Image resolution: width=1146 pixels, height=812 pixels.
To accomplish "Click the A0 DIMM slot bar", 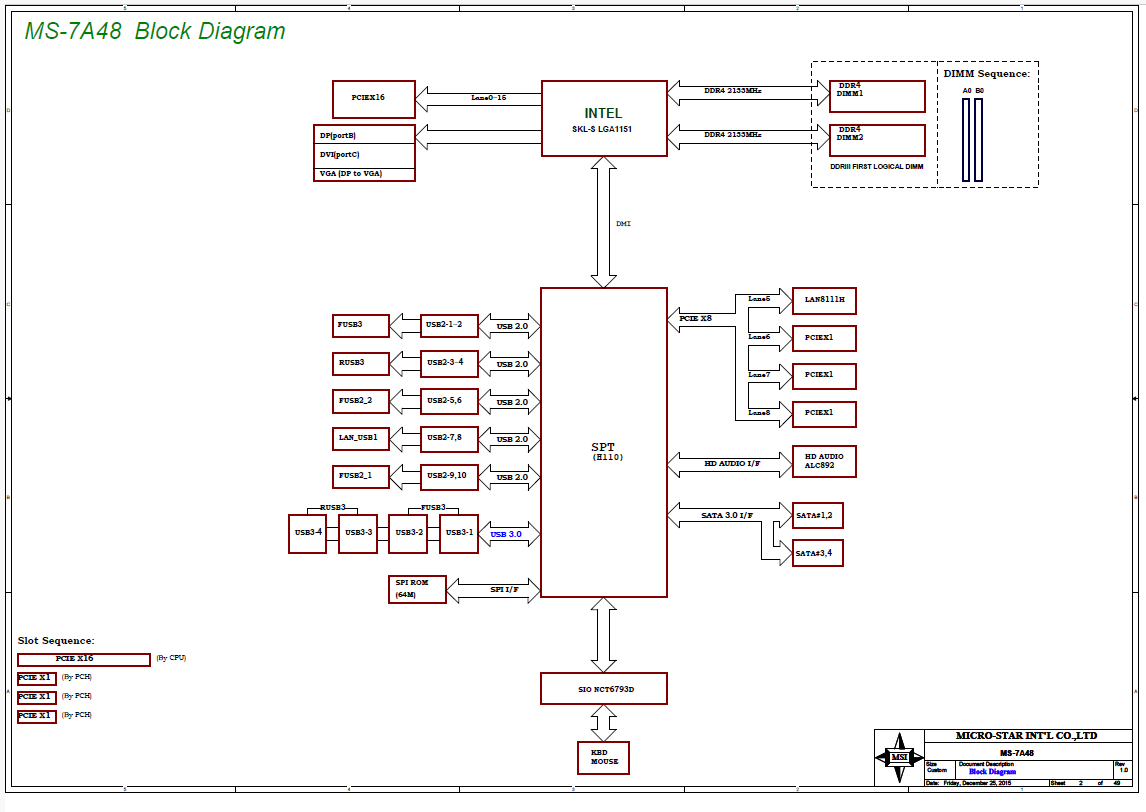I will point(966,140).
